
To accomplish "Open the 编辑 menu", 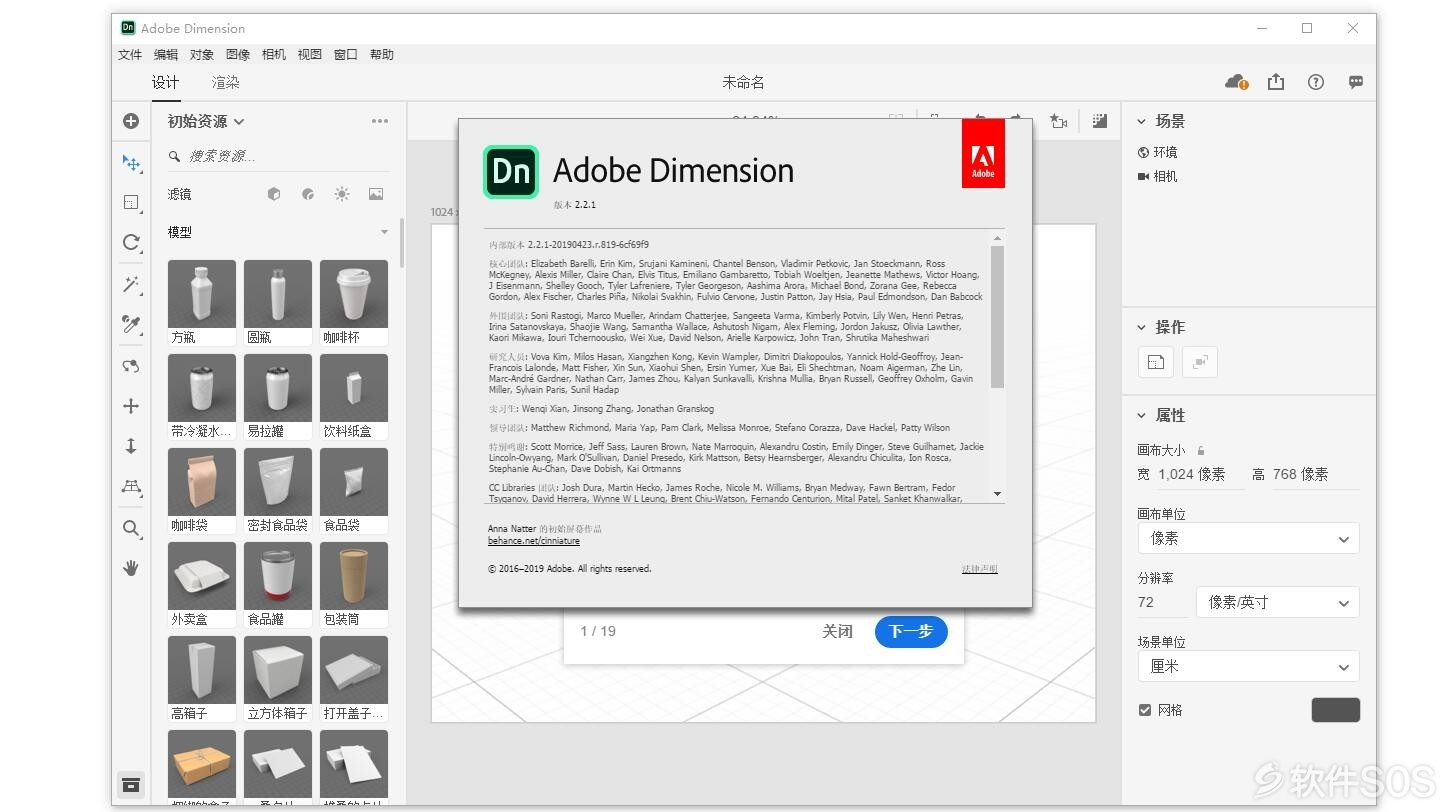I will (166, 55).
